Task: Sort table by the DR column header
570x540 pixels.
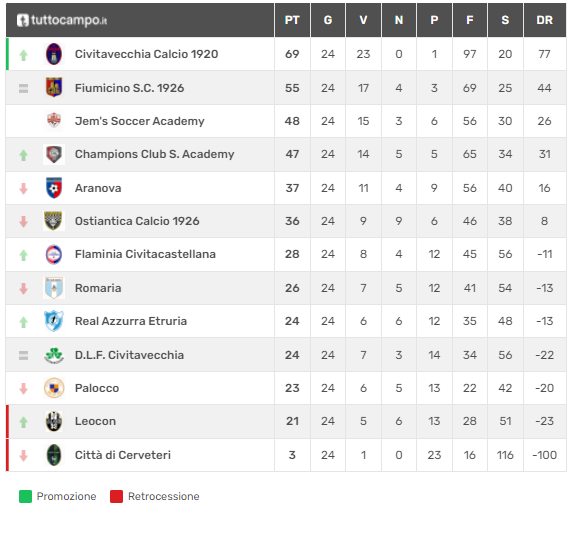Action: 545,20
